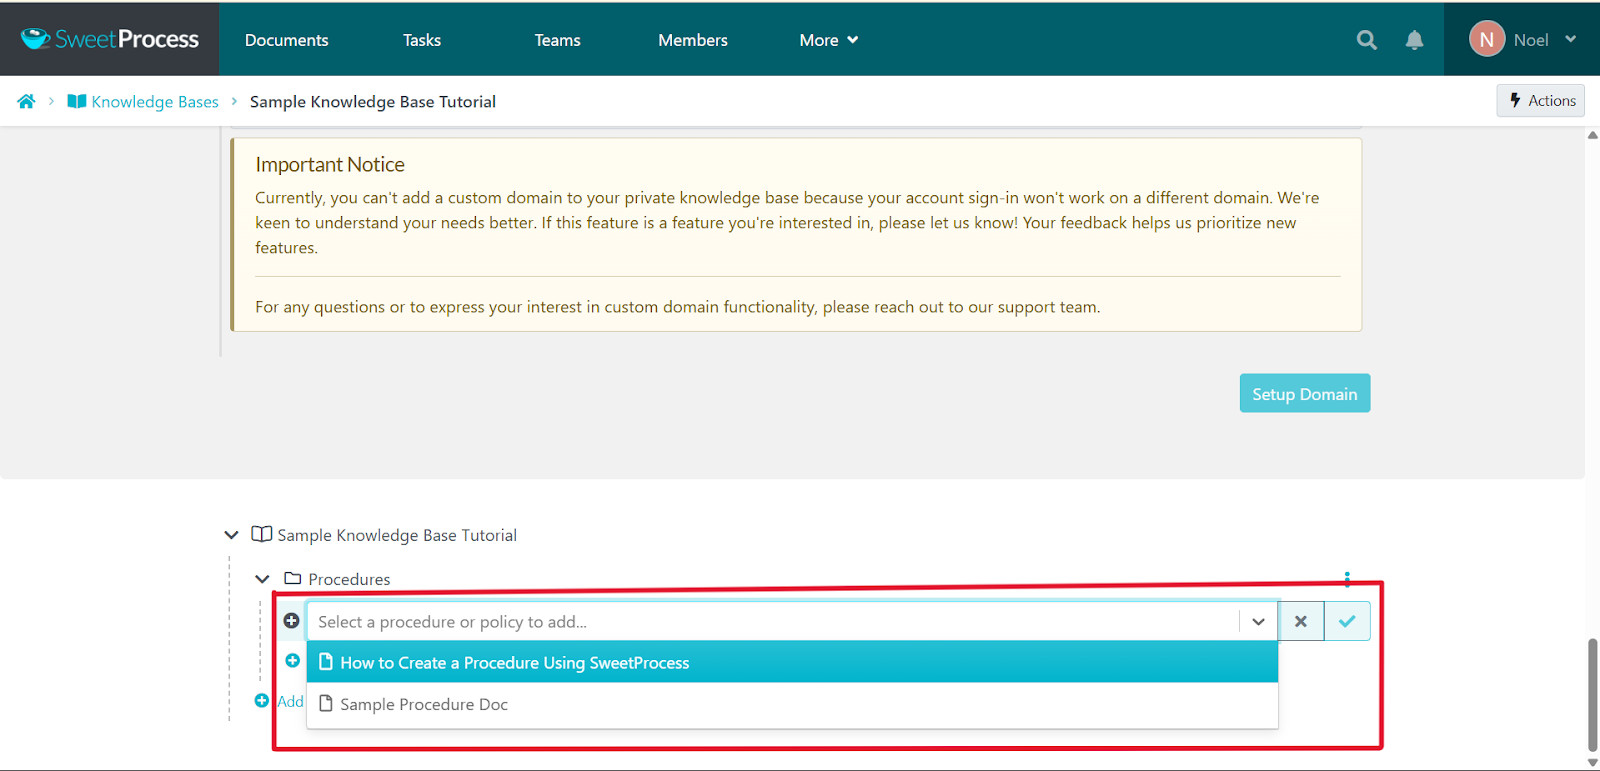Viewport: 1600px width, 771px height.
Task: Click the dark plus icon beside select field
Action: tap(291, 621)
